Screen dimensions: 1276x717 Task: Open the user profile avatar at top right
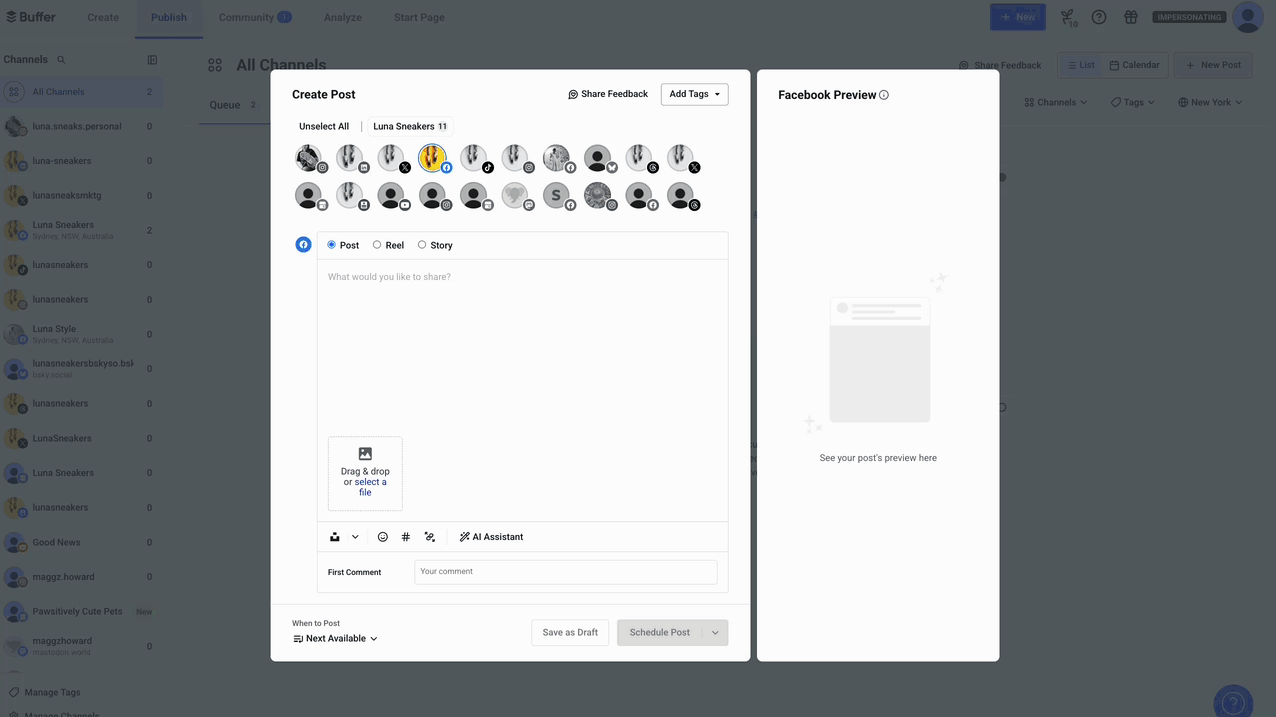(x=1247, y=17)
